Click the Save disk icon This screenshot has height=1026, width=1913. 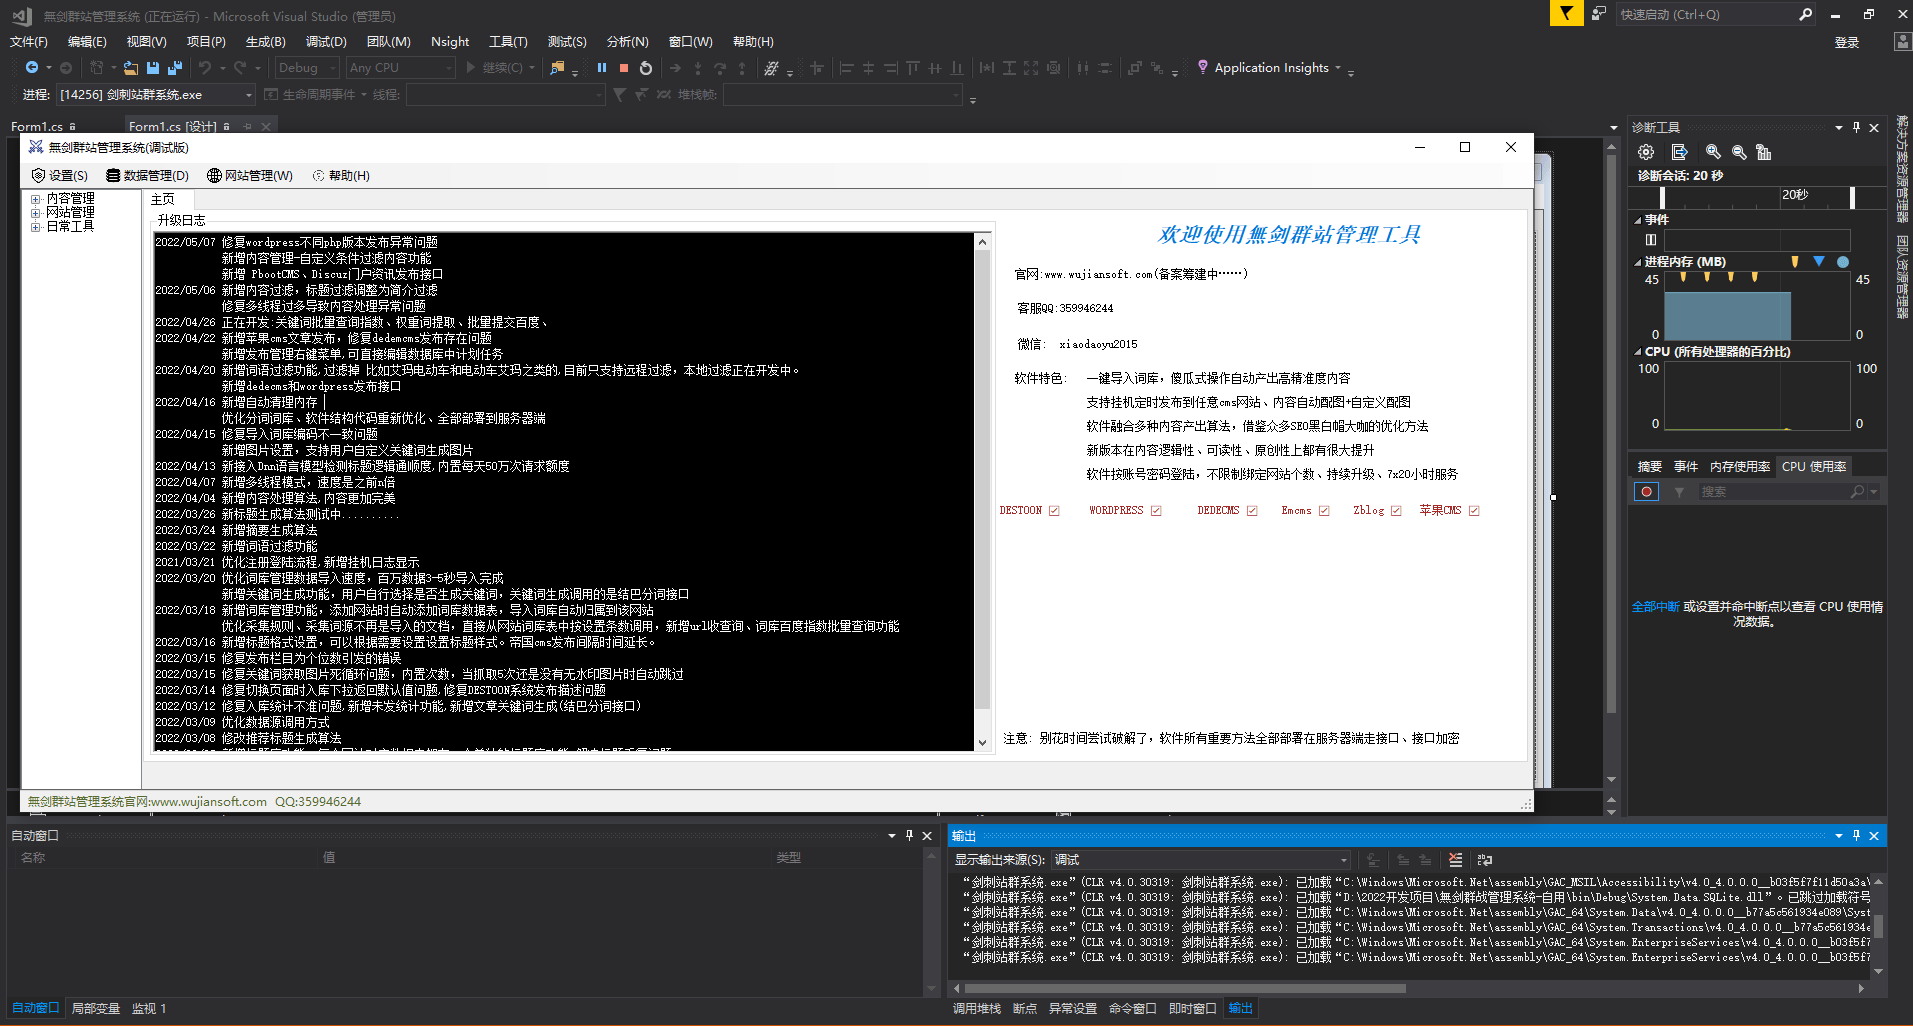coord(153,68)
